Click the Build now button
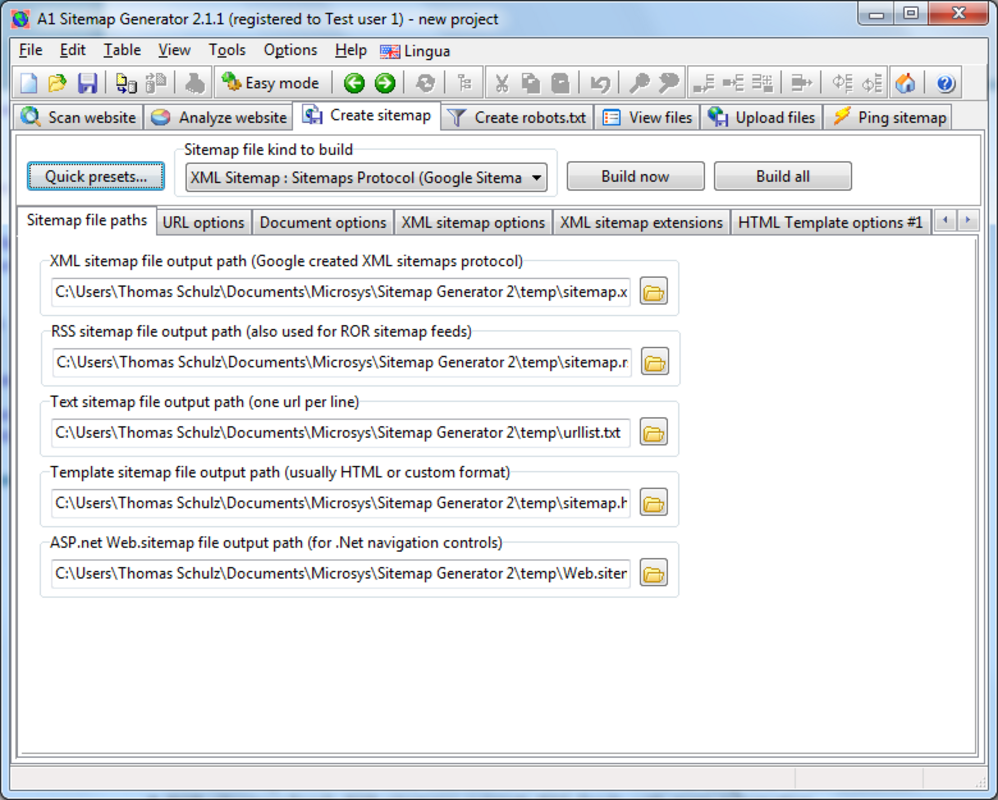Viewport: 998px width, 800px height. click(x=635, y=176)
